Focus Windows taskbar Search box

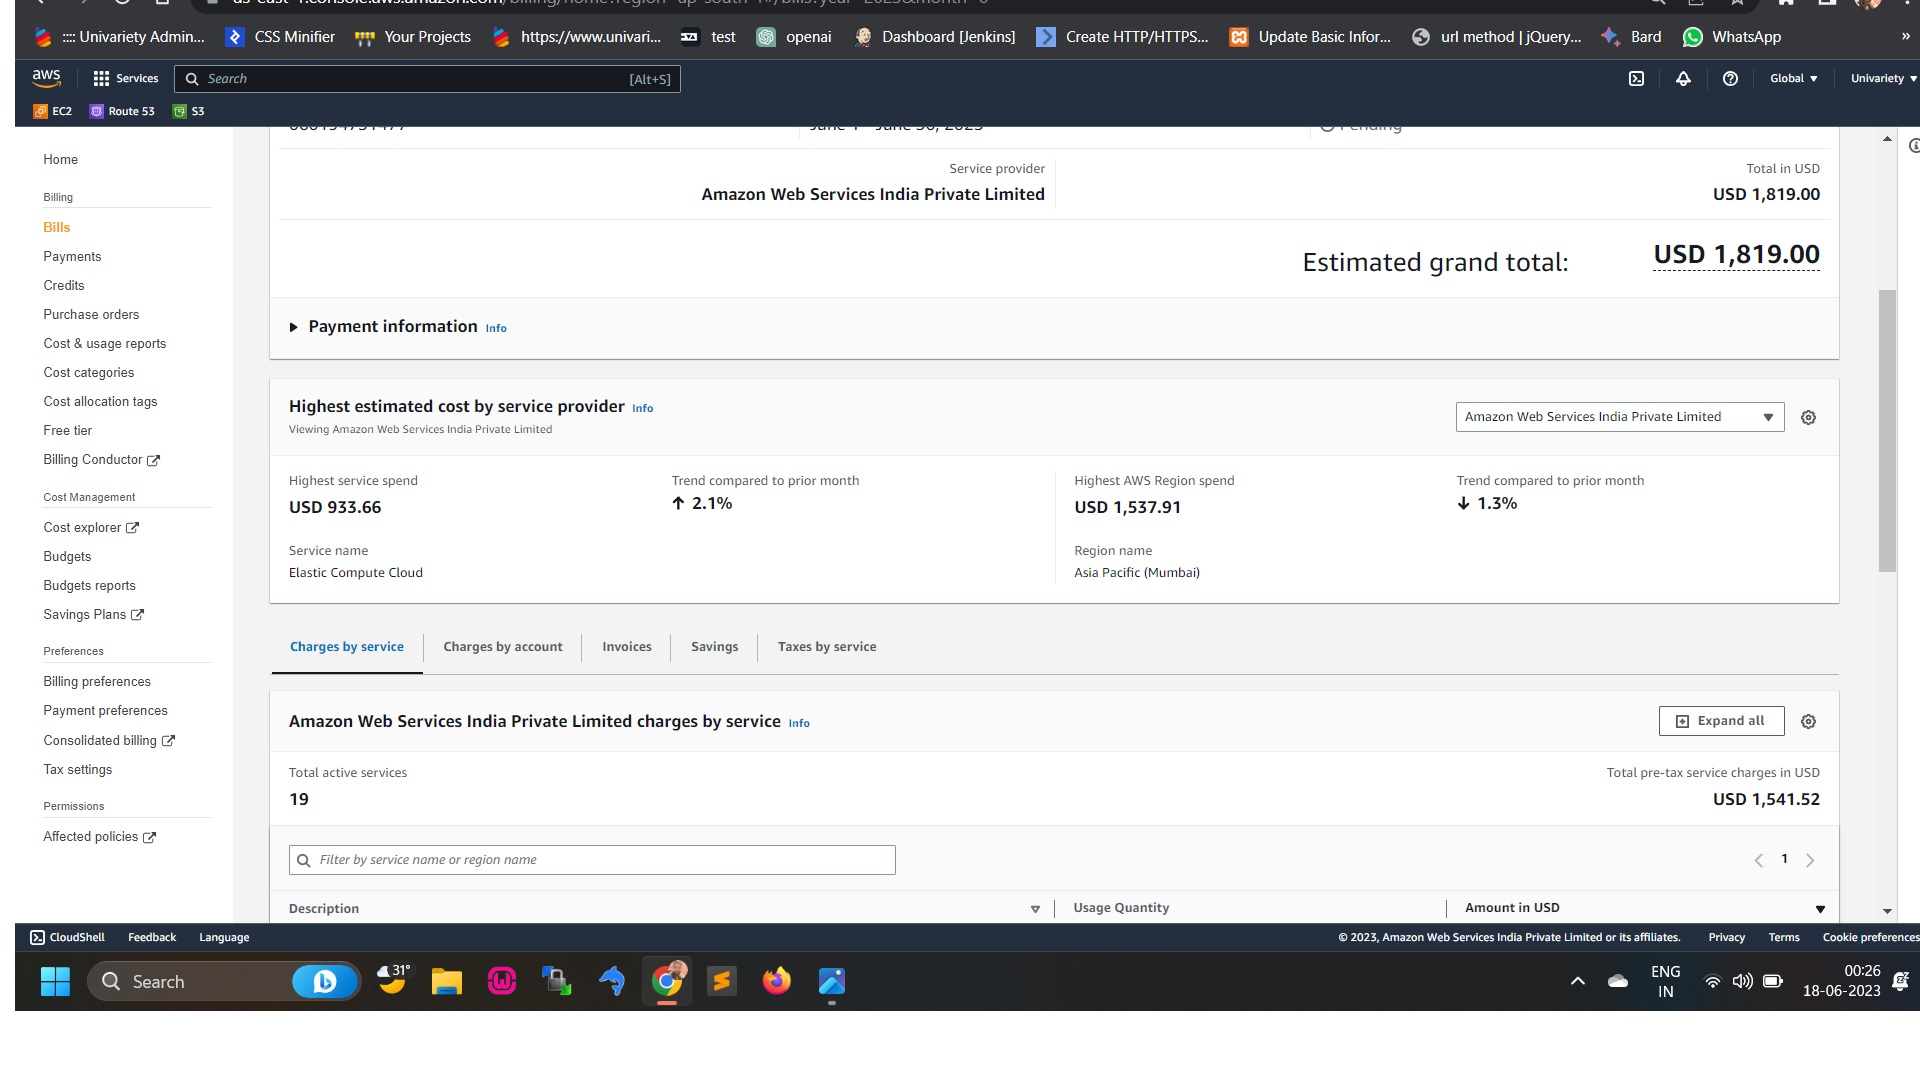(x=224, y=982)
